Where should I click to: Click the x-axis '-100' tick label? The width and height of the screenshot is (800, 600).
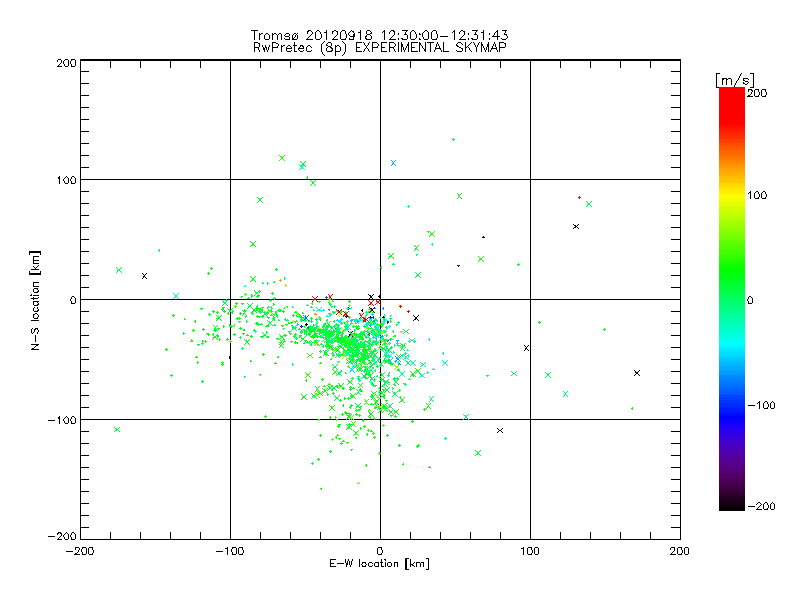click(230, 551)
